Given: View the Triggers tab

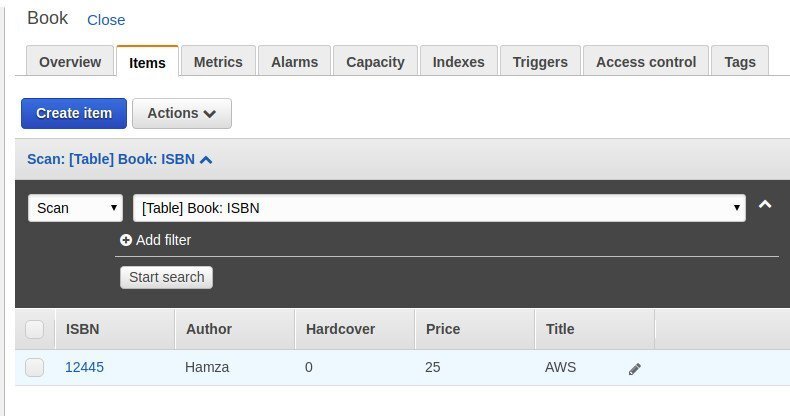Looking at the screenshot, I should click(x=539, y=62).
